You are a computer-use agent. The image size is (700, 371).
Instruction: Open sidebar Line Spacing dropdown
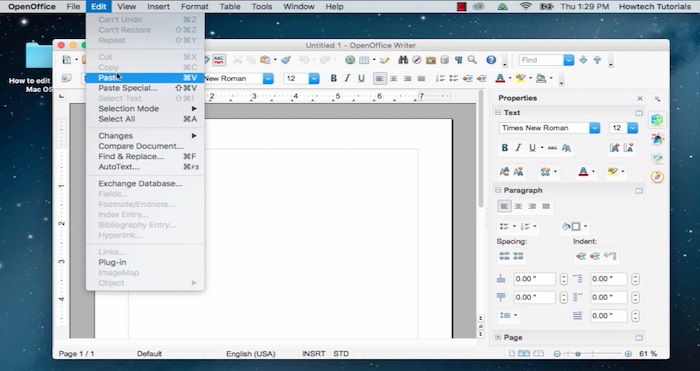508,316
